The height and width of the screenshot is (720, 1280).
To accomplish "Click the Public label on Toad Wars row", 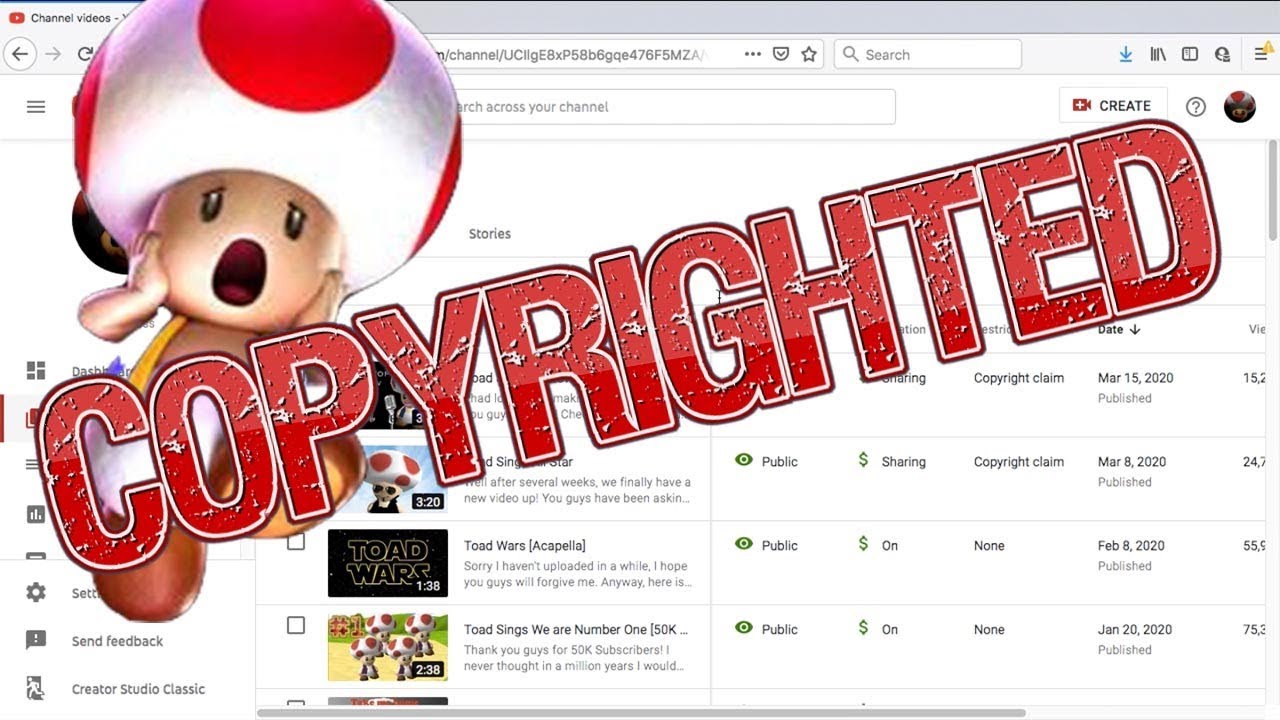I will pyautogui.click(x=780, y=546).
